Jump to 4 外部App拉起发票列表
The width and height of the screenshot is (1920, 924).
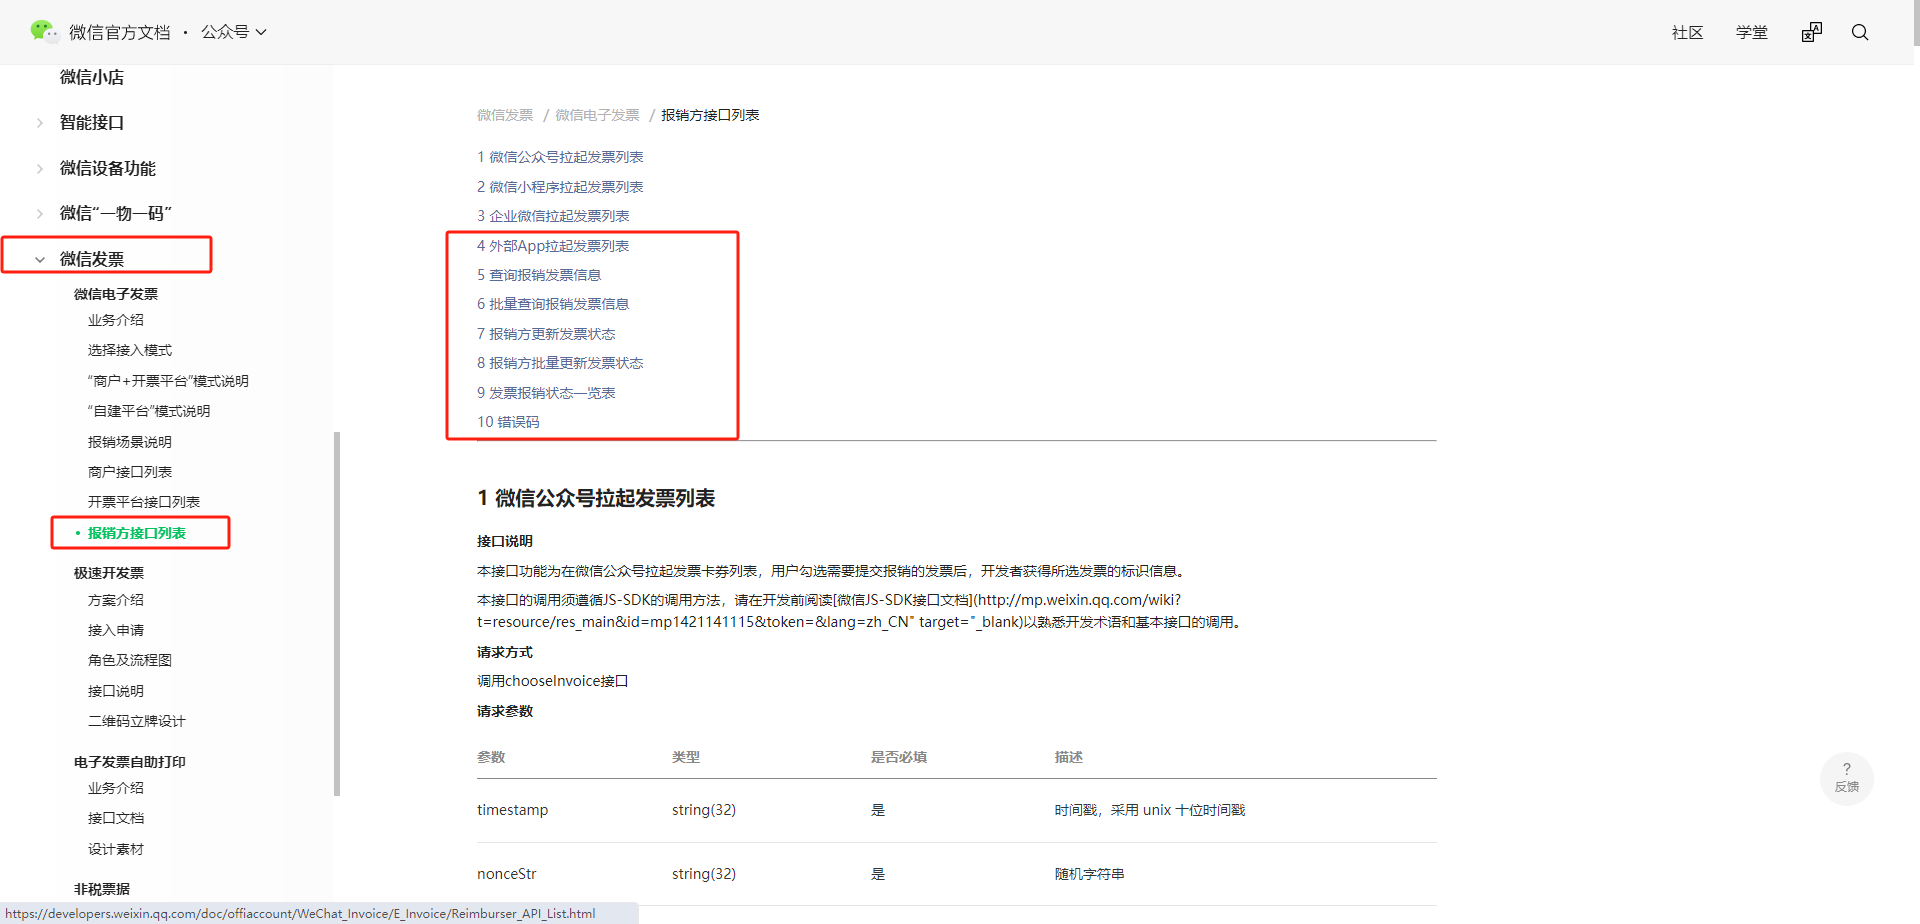(x=553, y=246)
